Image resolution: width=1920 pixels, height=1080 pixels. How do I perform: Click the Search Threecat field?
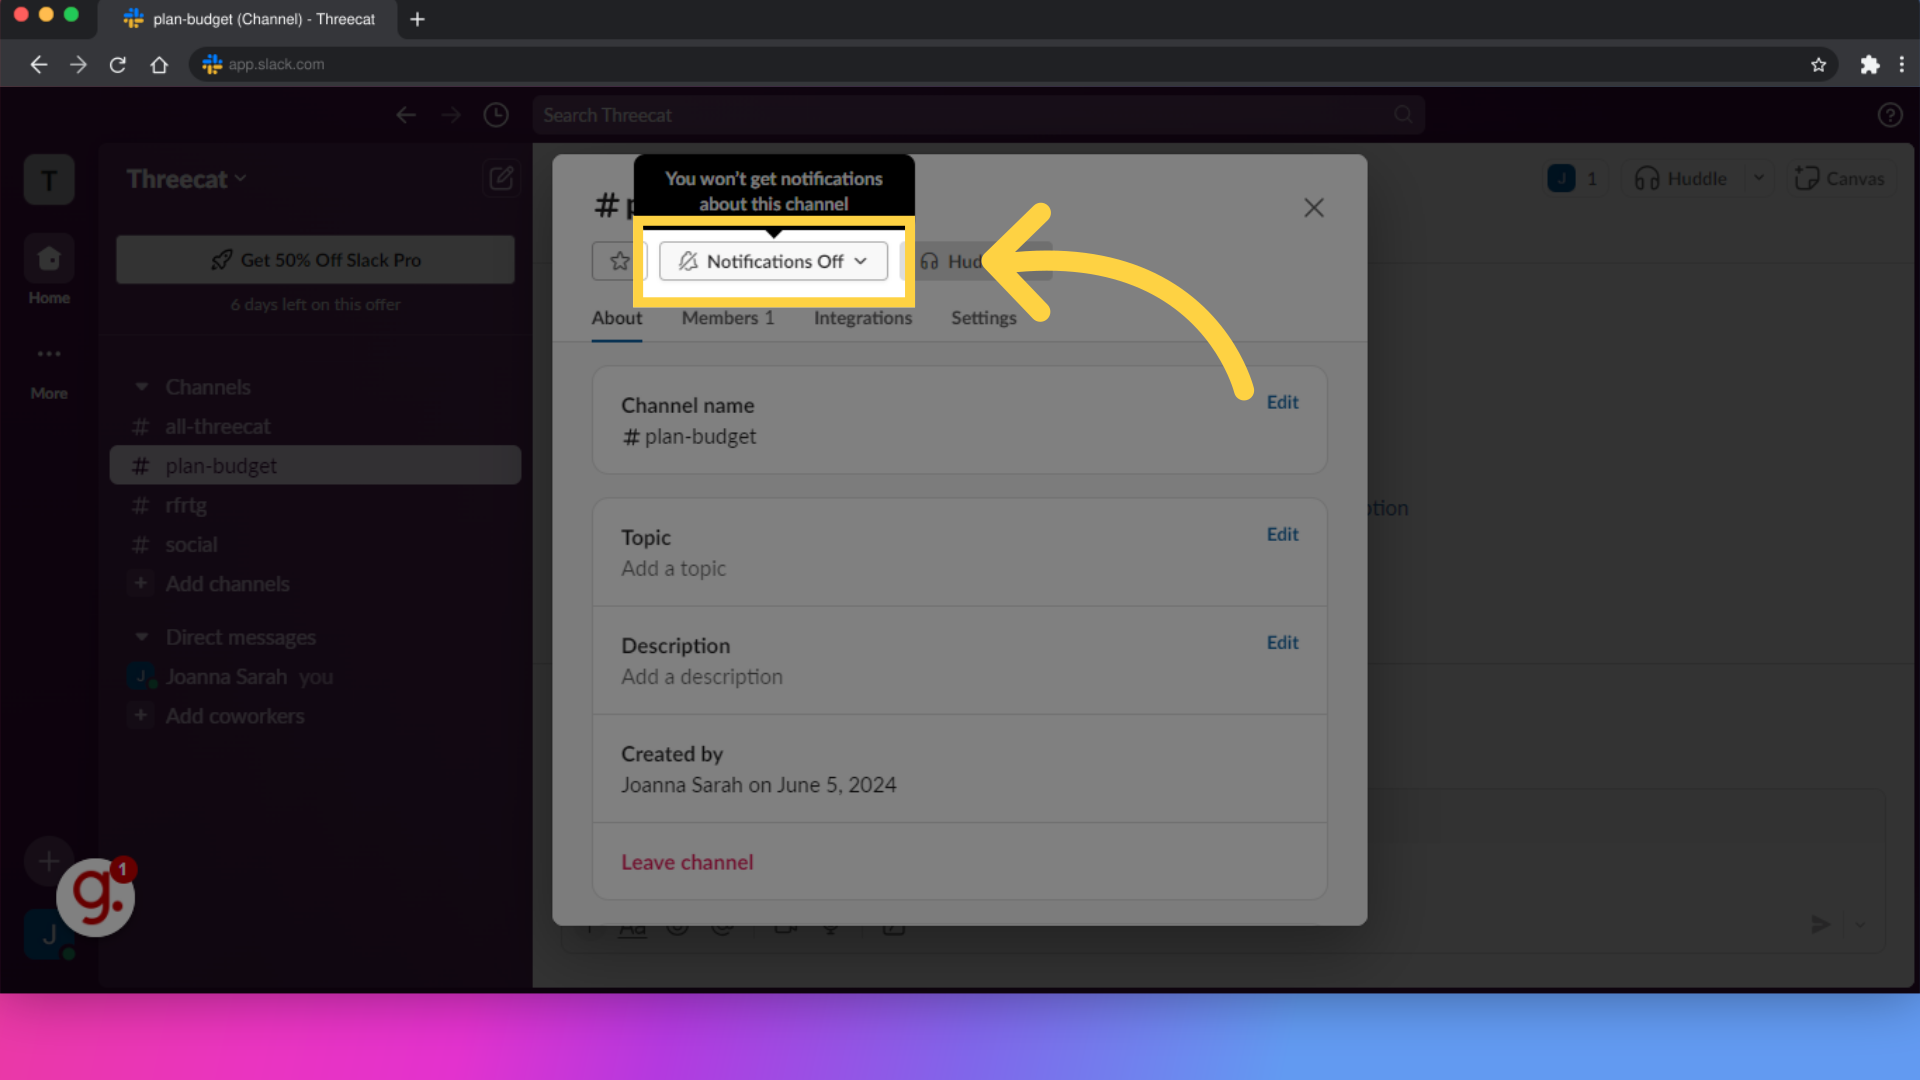tap(978, 115)
